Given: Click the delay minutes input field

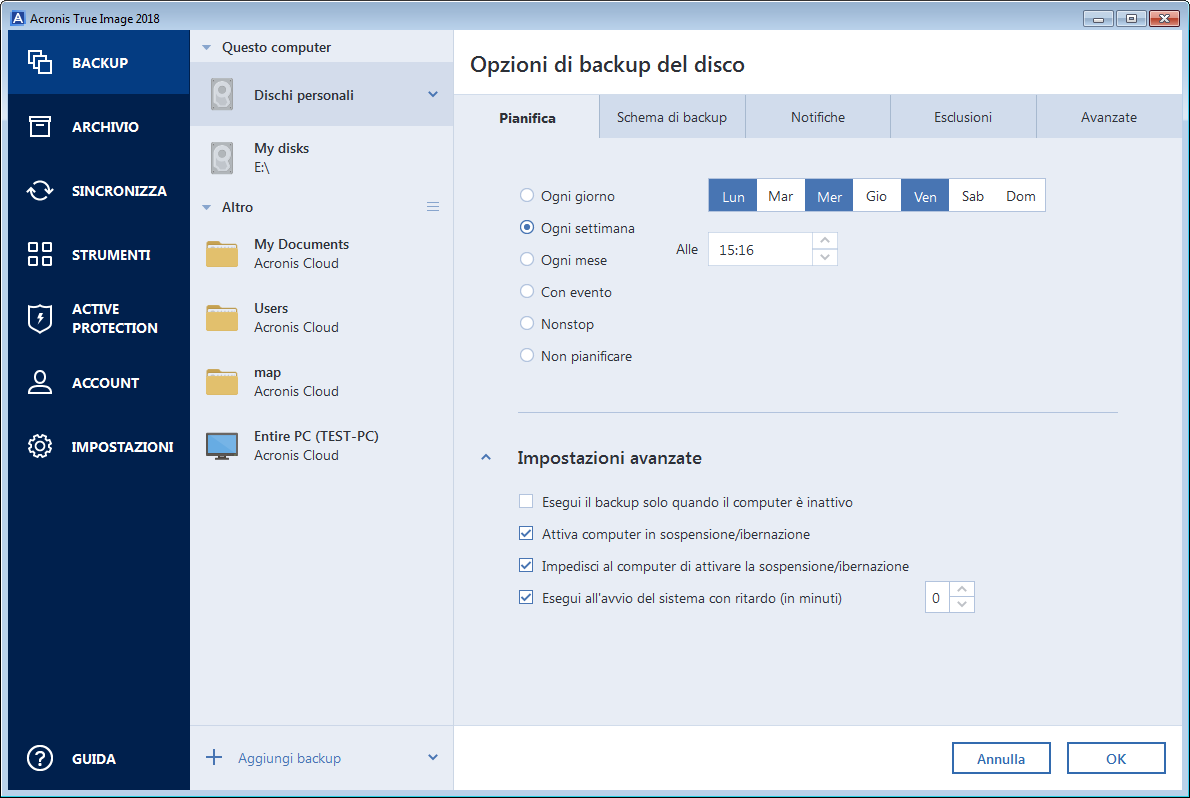Looking at the screenshot, I should pyautogui.click(x=937, y=598).
